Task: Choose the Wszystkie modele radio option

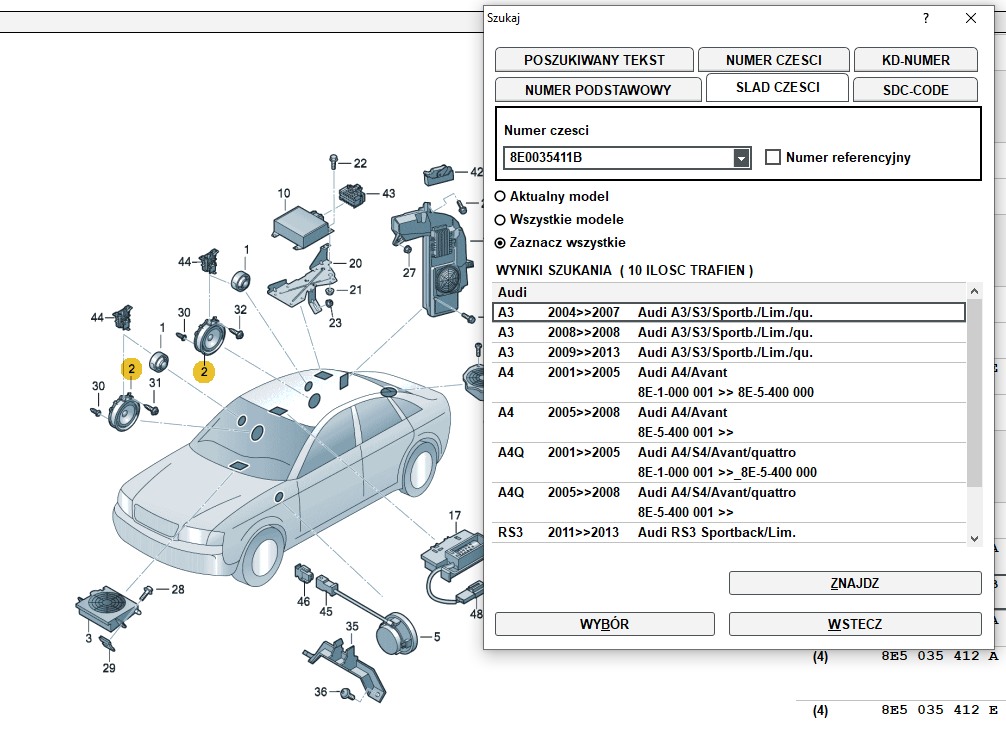Action: pyautogui.click(x=500, y=219)
